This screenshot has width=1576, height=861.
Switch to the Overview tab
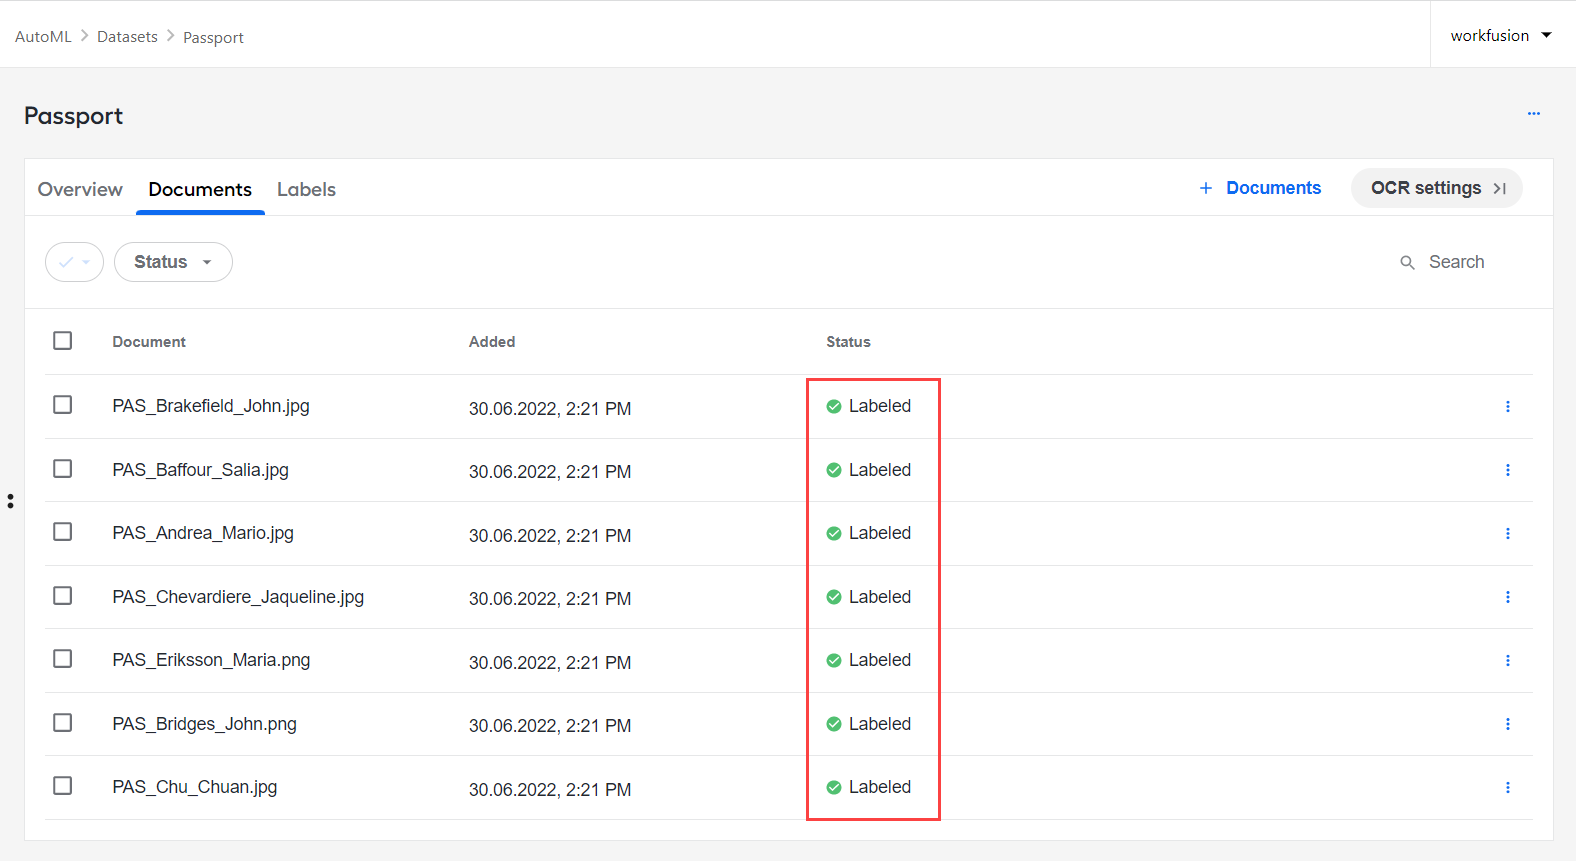point(80,189)
